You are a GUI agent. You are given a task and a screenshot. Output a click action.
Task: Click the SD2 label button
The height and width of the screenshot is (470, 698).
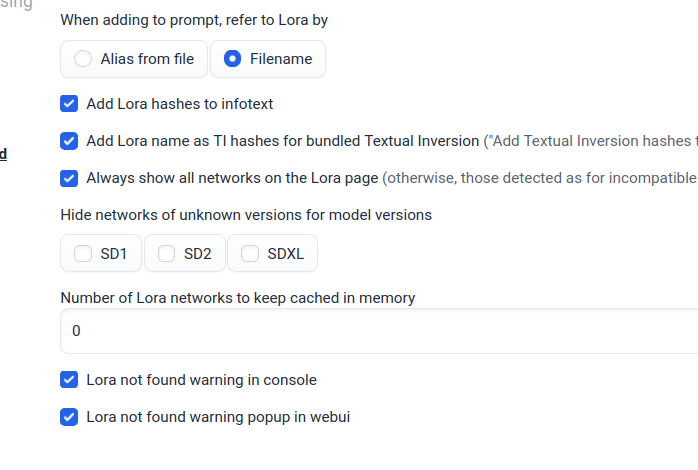198,254
